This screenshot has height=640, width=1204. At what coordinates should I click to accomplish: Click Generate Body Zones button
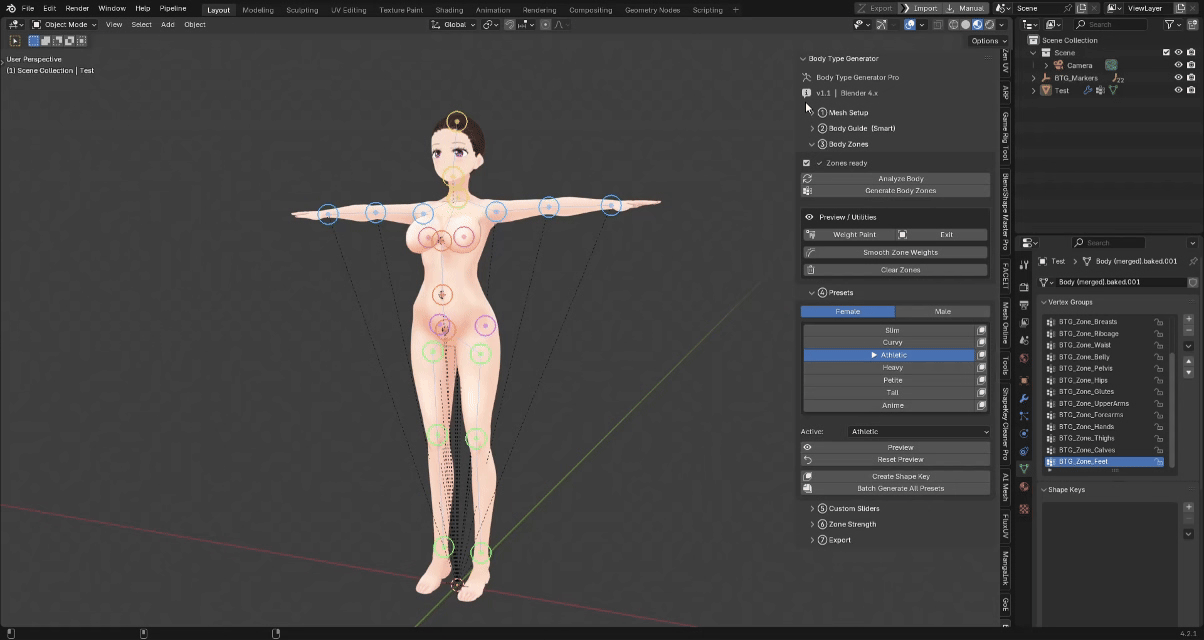click(896, 191)
